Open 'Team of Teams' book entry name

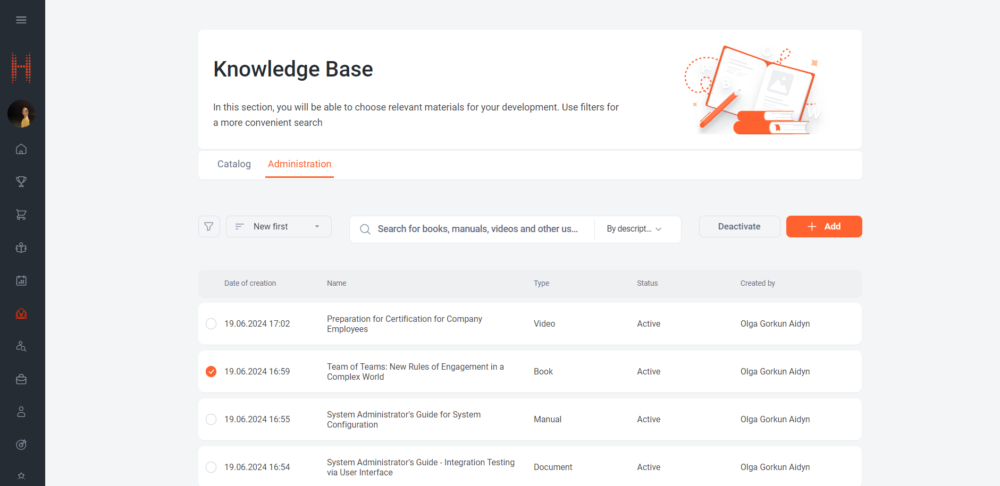(x=415, y=372)
